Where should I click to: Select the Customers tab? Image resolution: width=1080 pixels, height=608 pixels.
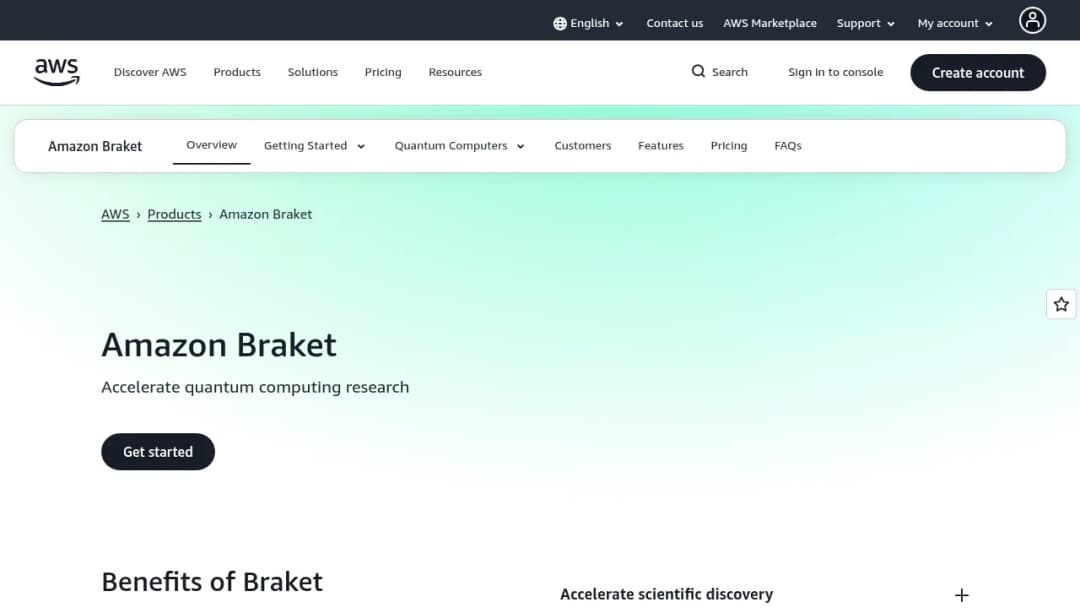(x=583, y=146)
